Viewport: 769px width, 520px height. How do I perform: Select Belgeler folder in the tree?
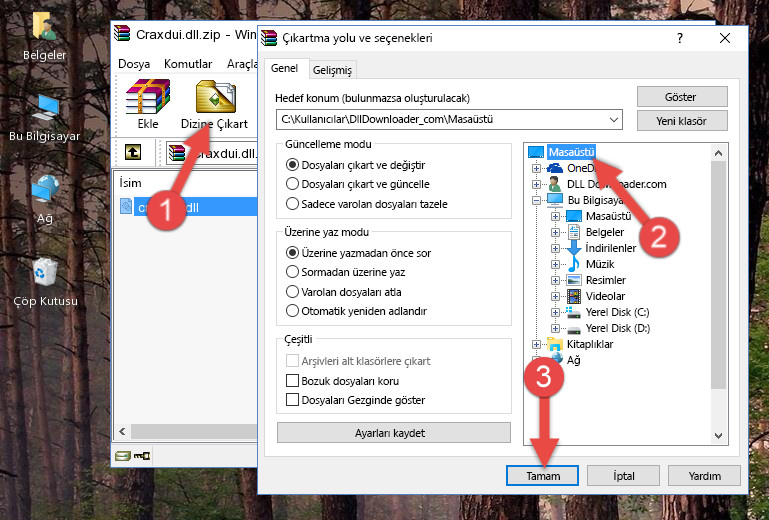(x=605, y=232)
